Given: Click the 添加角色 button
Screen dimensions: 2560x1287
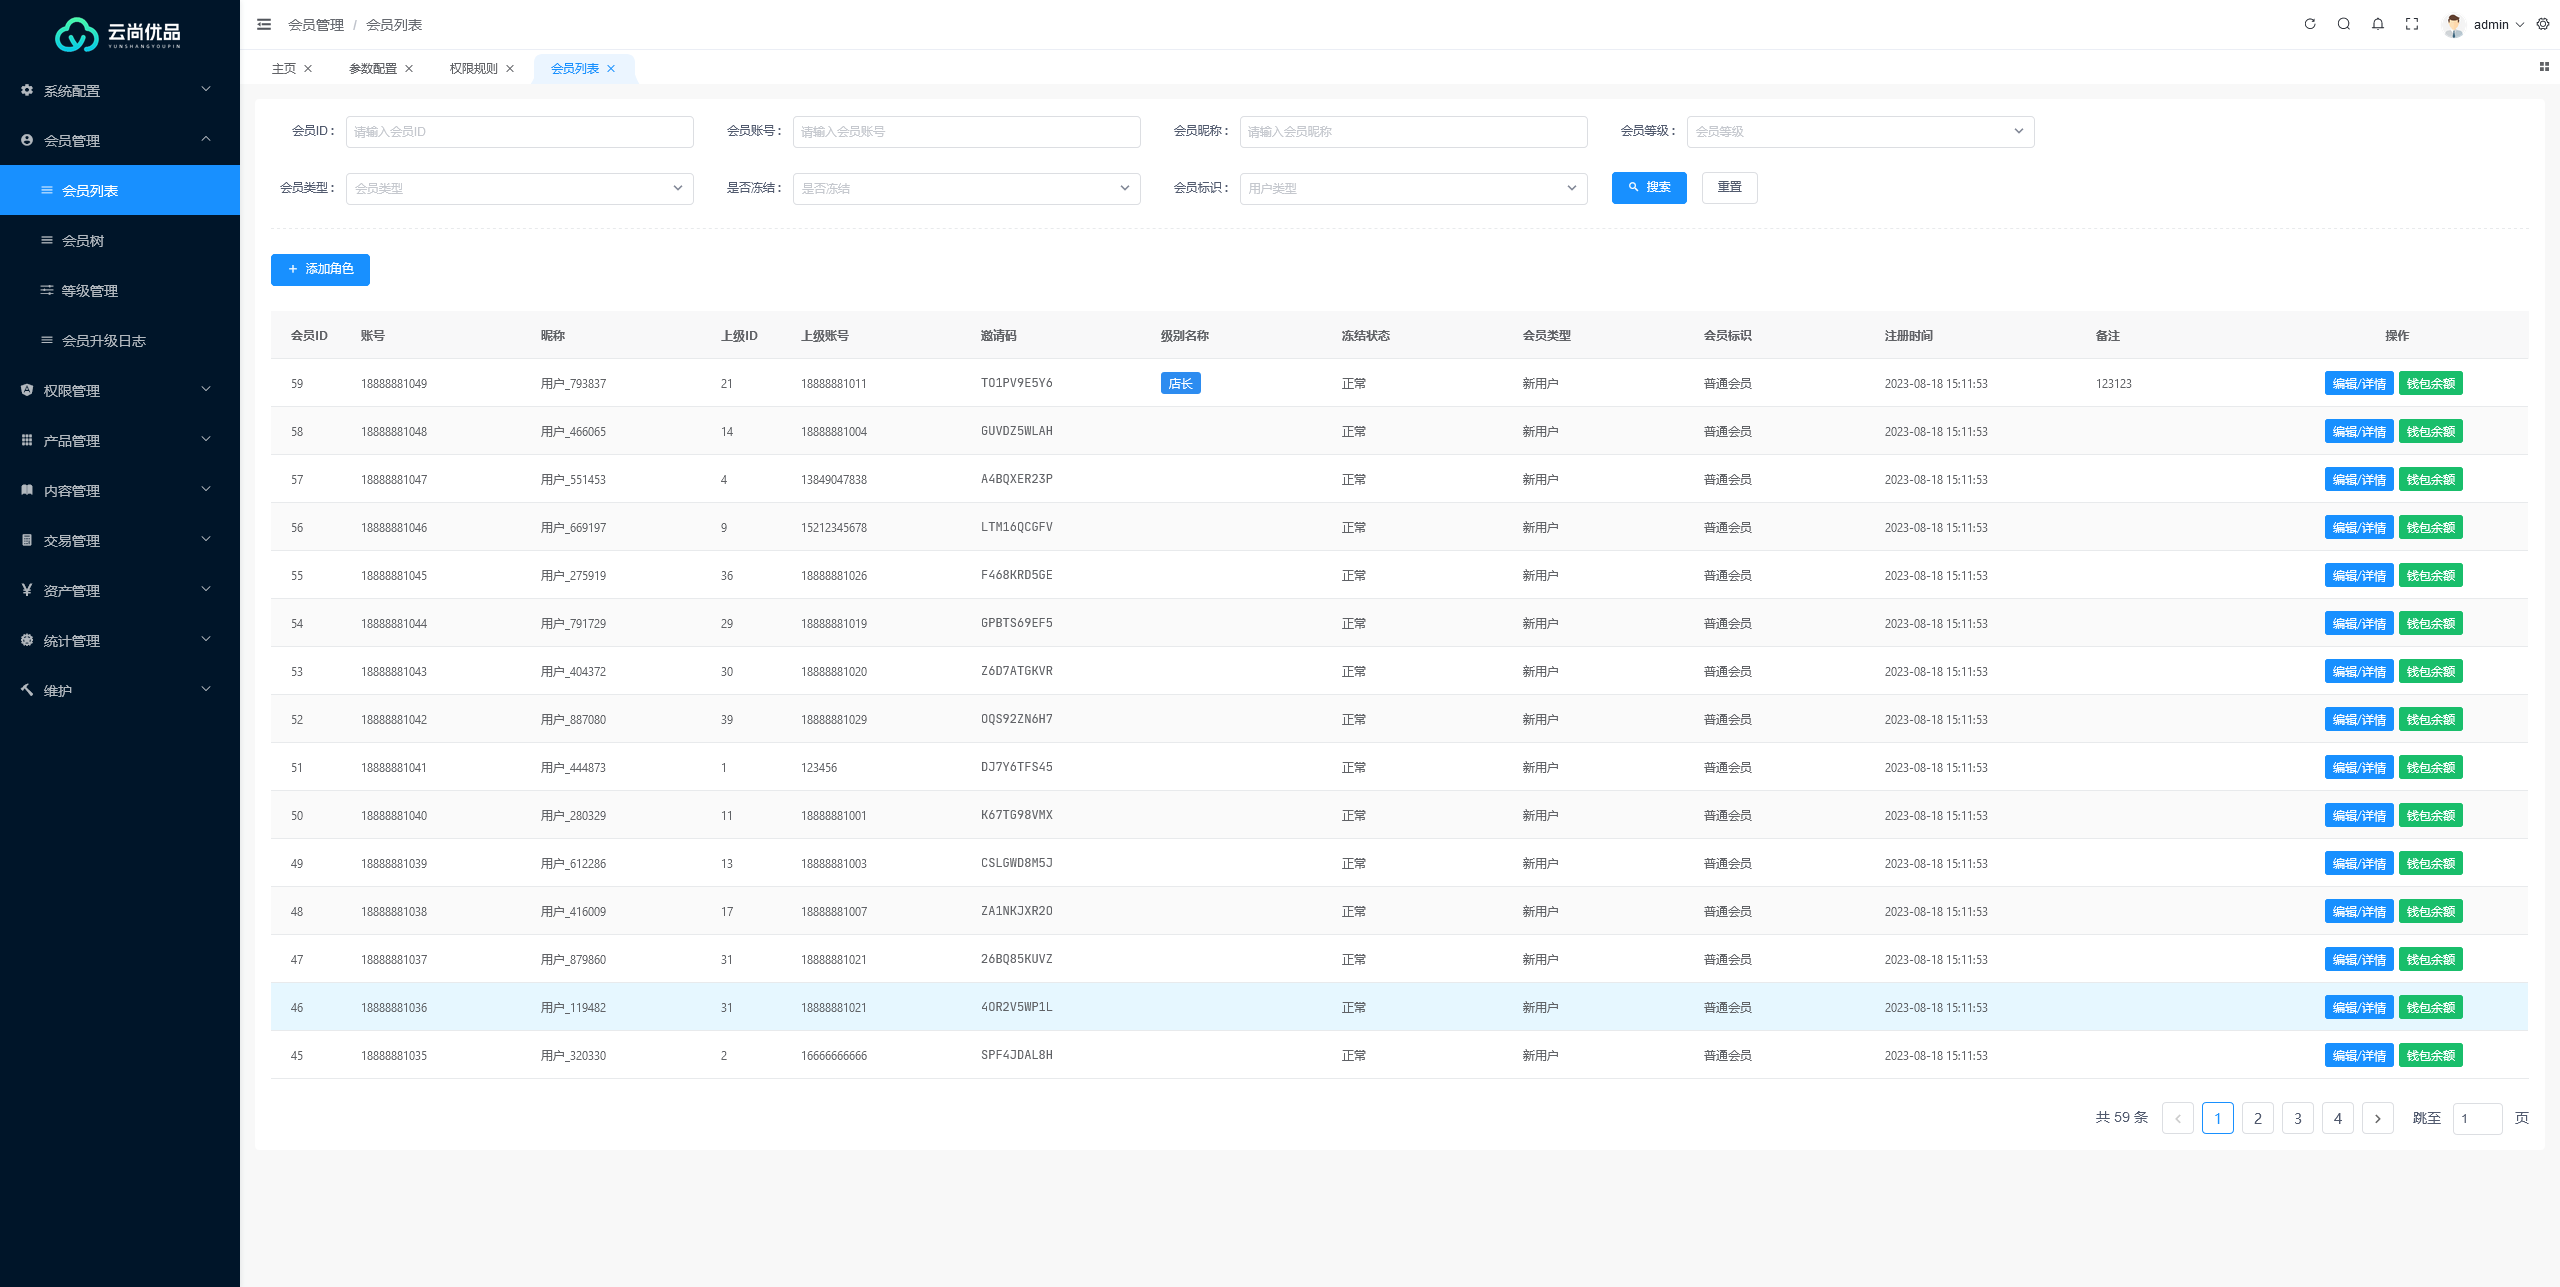Looking at the screenshot, I should (x=320, y=269).
